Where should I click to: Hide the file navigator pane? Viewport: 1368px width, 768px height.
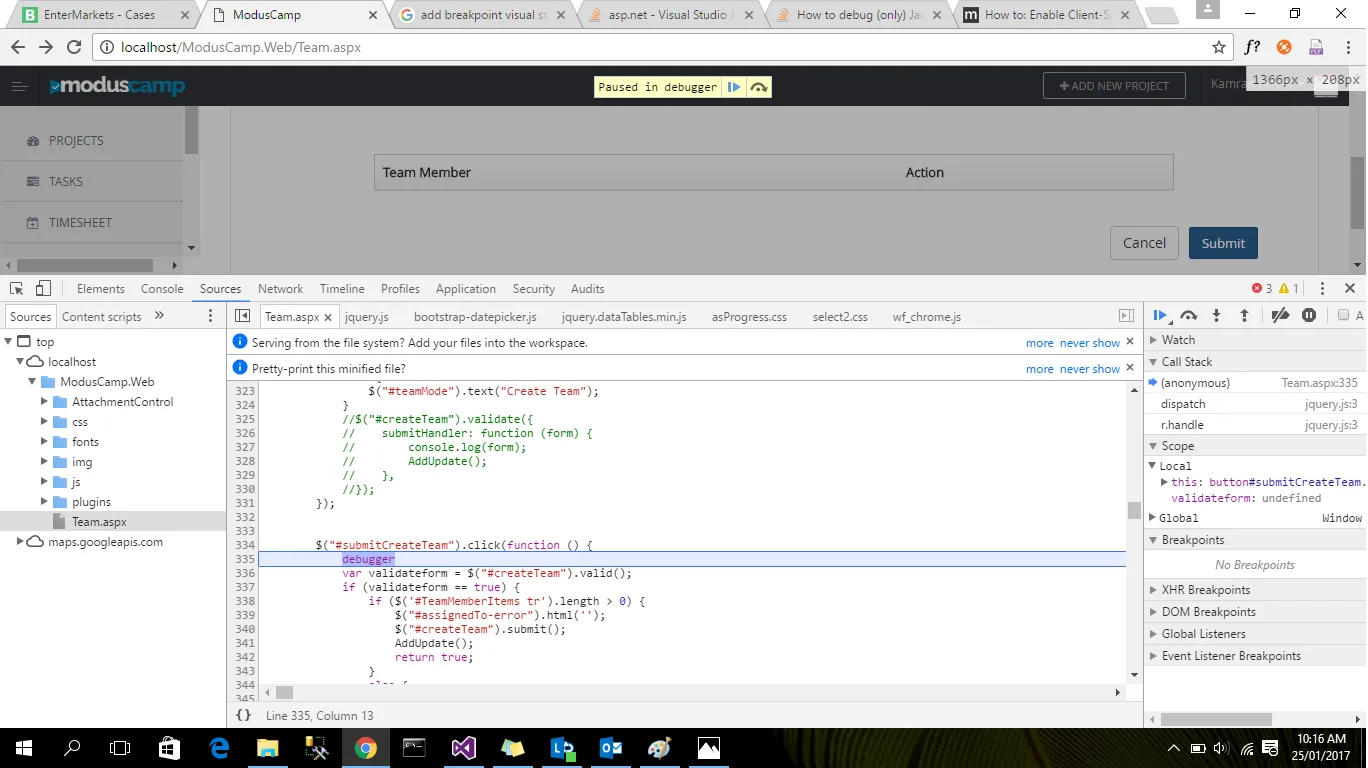(x=242, y=316)
